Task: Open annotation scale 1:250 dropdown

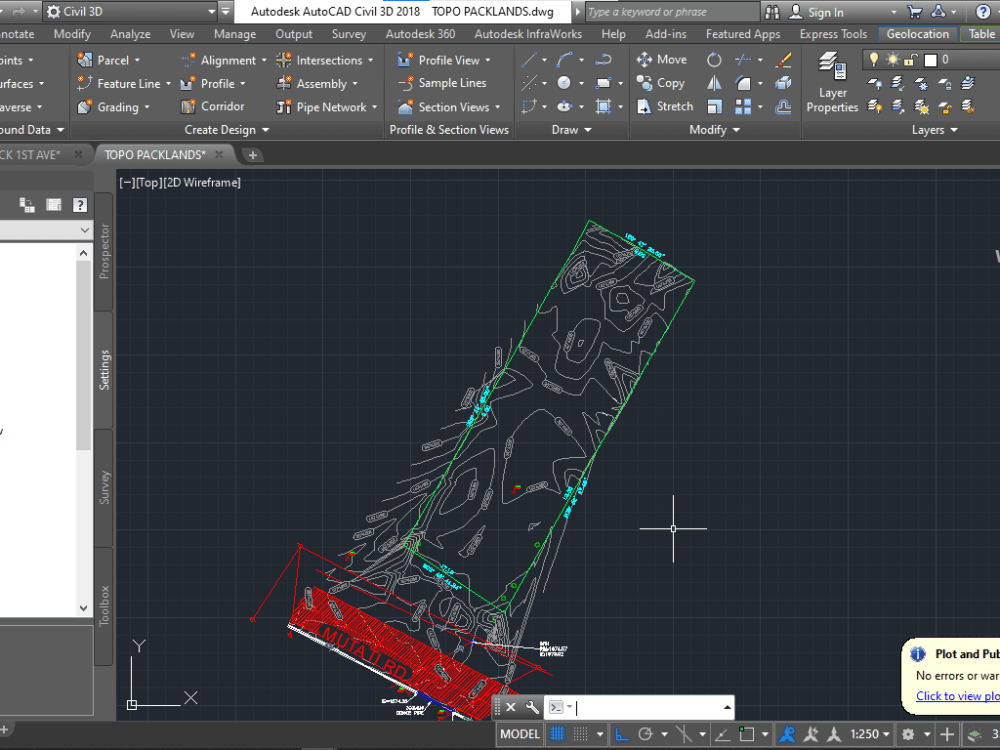Action: tap(870, 734)
